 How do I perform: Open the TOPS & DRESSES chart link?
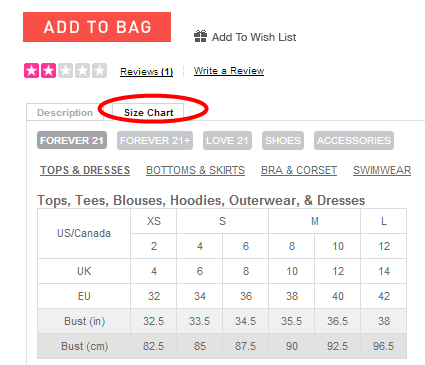(x=85, y=170)
